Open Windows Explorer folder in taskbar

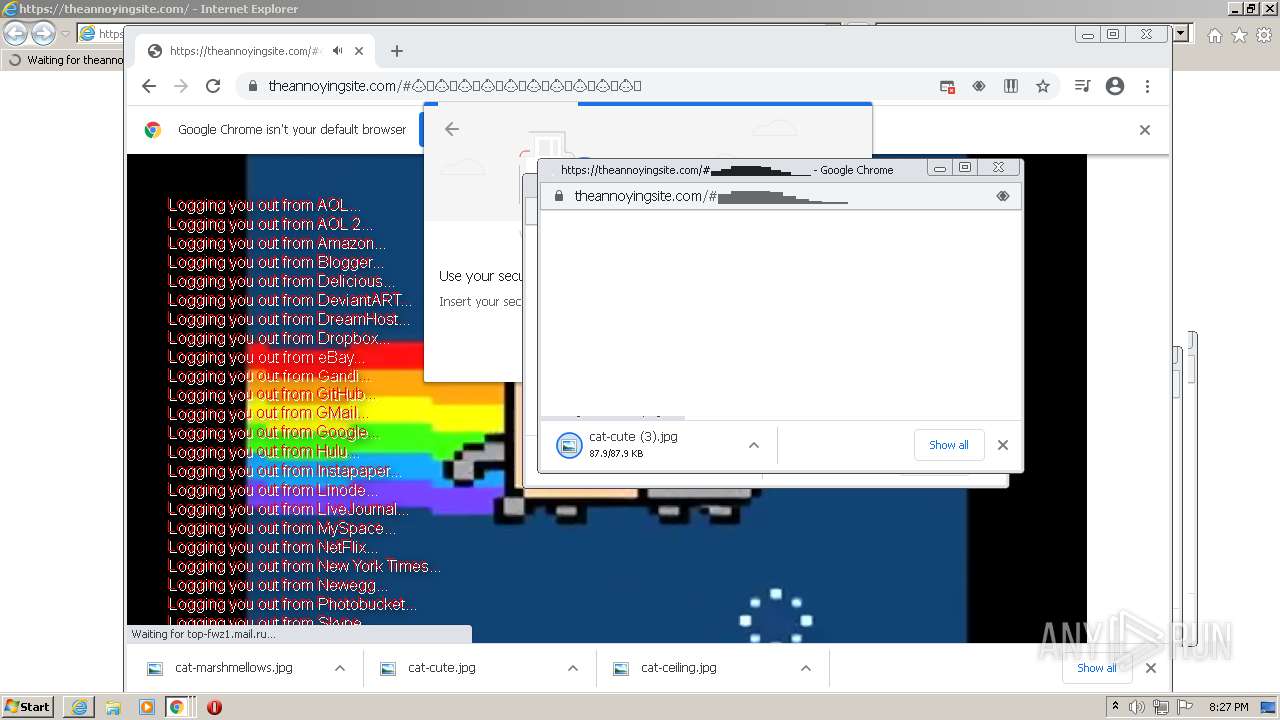113,707
